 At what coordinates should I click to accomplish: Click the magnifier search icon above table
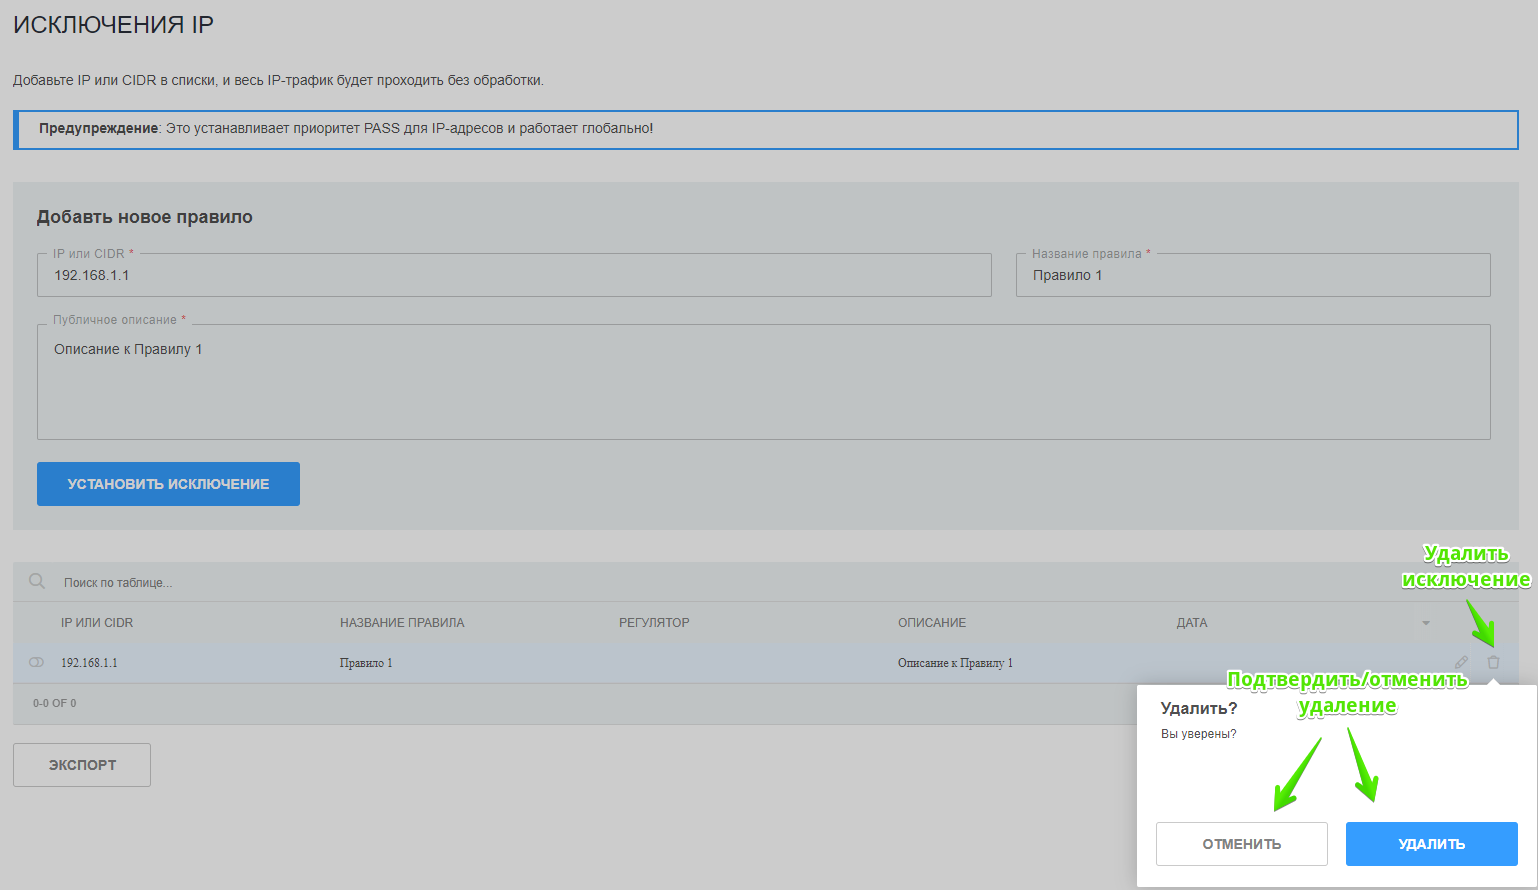click(37, 581)
